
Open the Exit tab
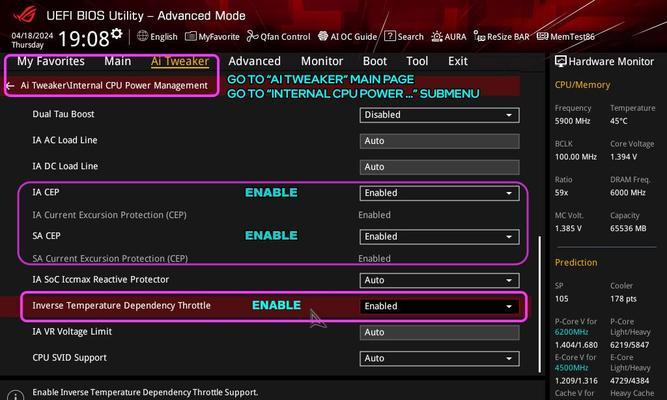(x=458, y=61)
